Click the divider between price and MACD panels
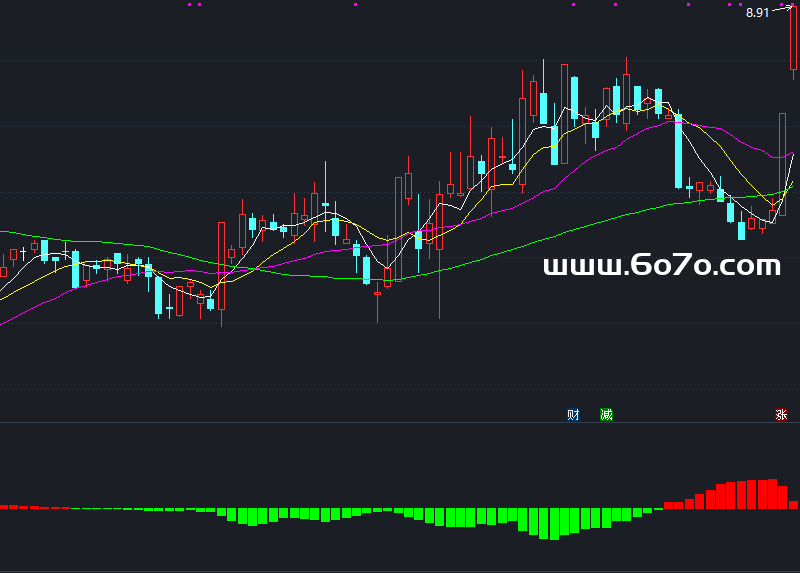 (400, 422)
